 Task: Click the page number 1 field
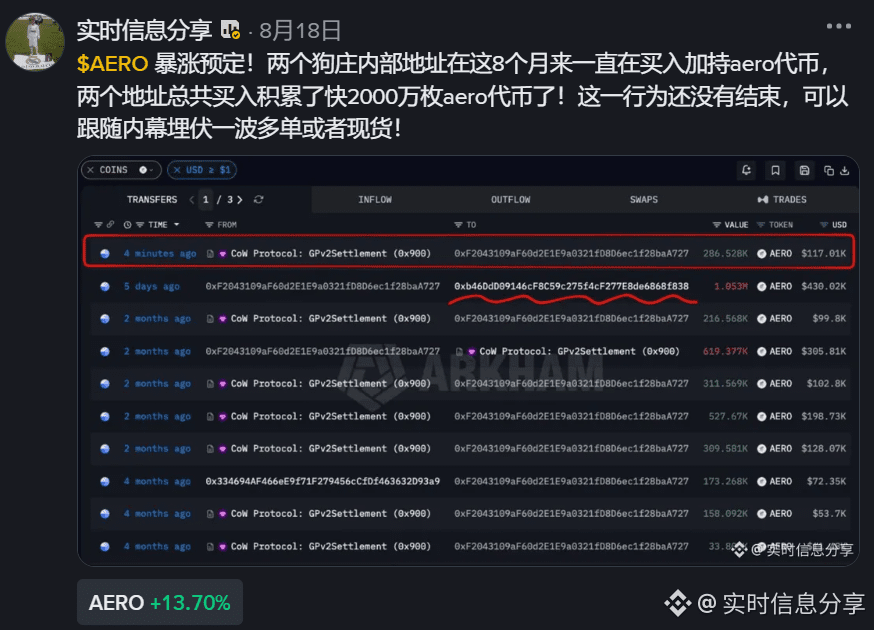[206, 200]
